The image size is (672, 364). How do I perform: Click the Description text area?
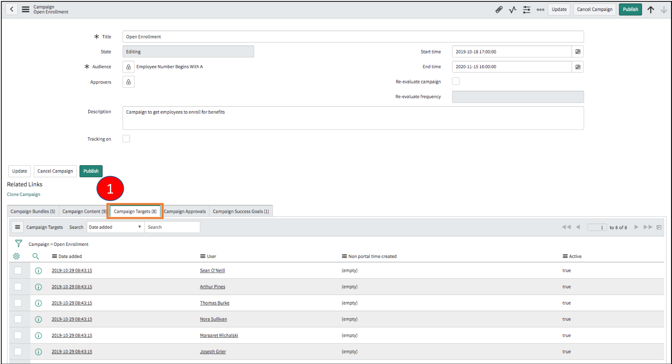pos(353,118)
